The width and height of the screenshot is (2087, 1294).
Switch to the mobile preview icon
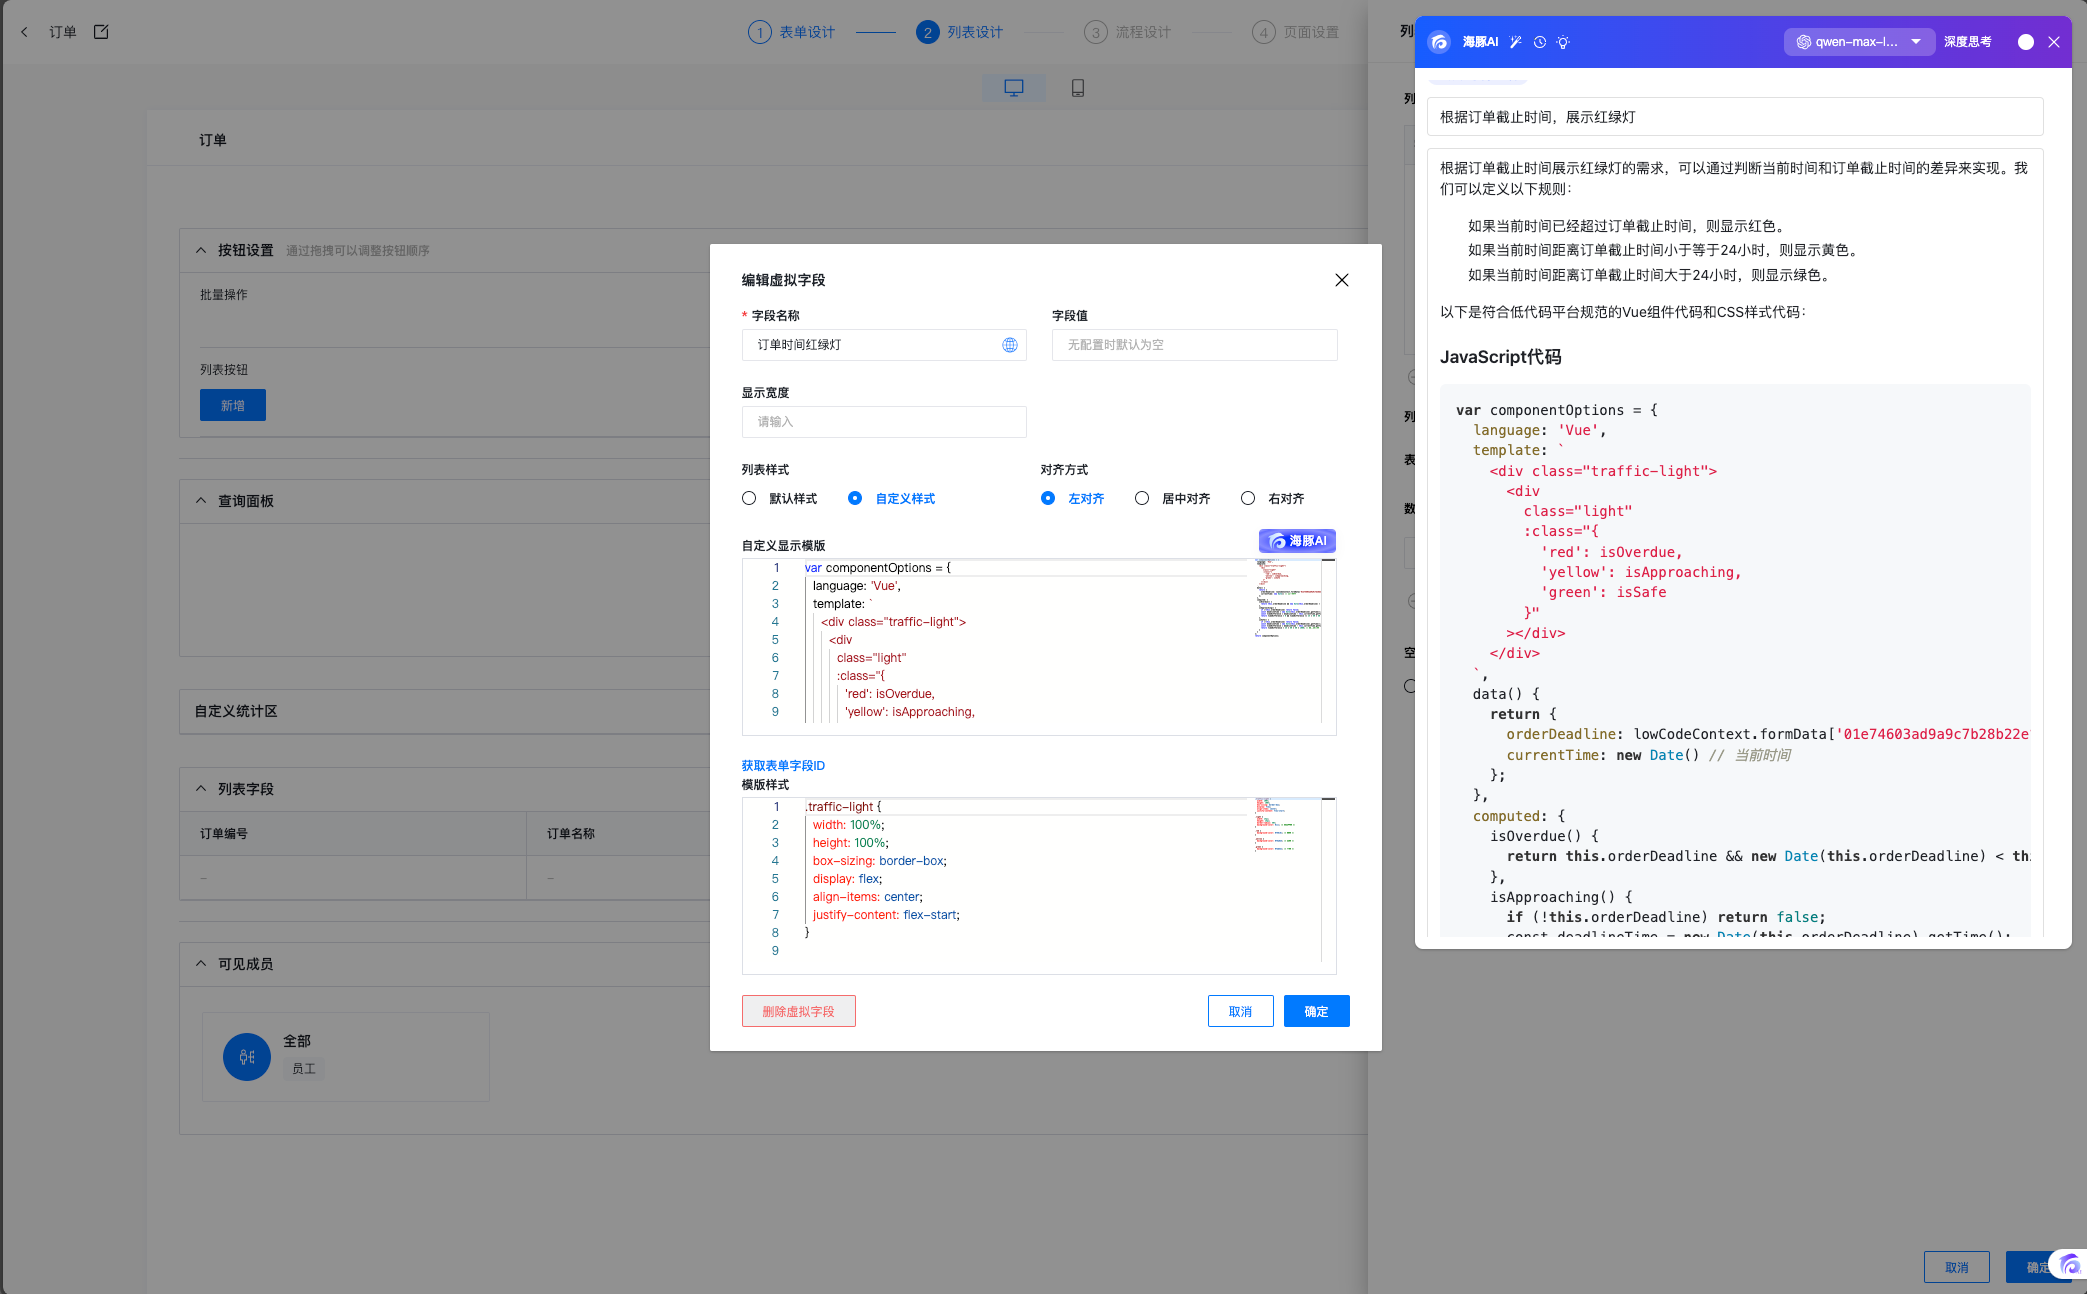point(1078,88)
